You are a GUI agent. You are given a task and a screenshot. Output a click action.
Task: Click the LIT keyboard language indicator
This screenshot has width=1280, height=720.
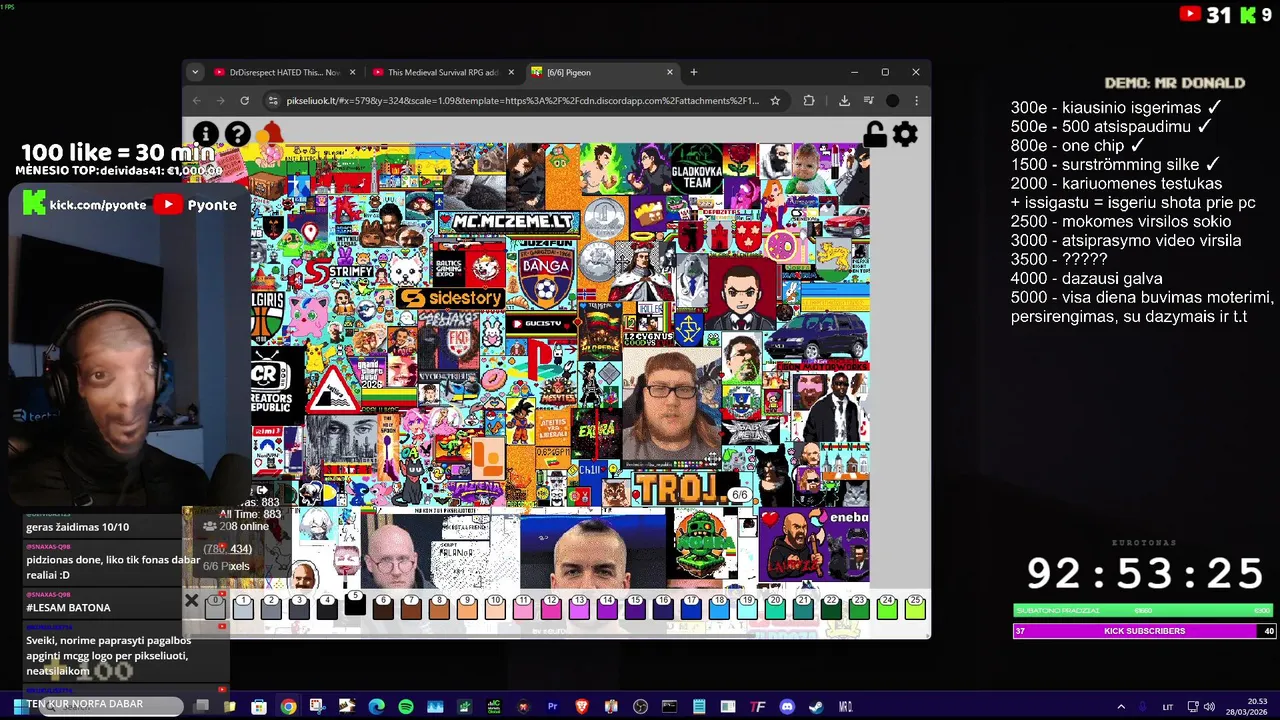coord(1167,707)
